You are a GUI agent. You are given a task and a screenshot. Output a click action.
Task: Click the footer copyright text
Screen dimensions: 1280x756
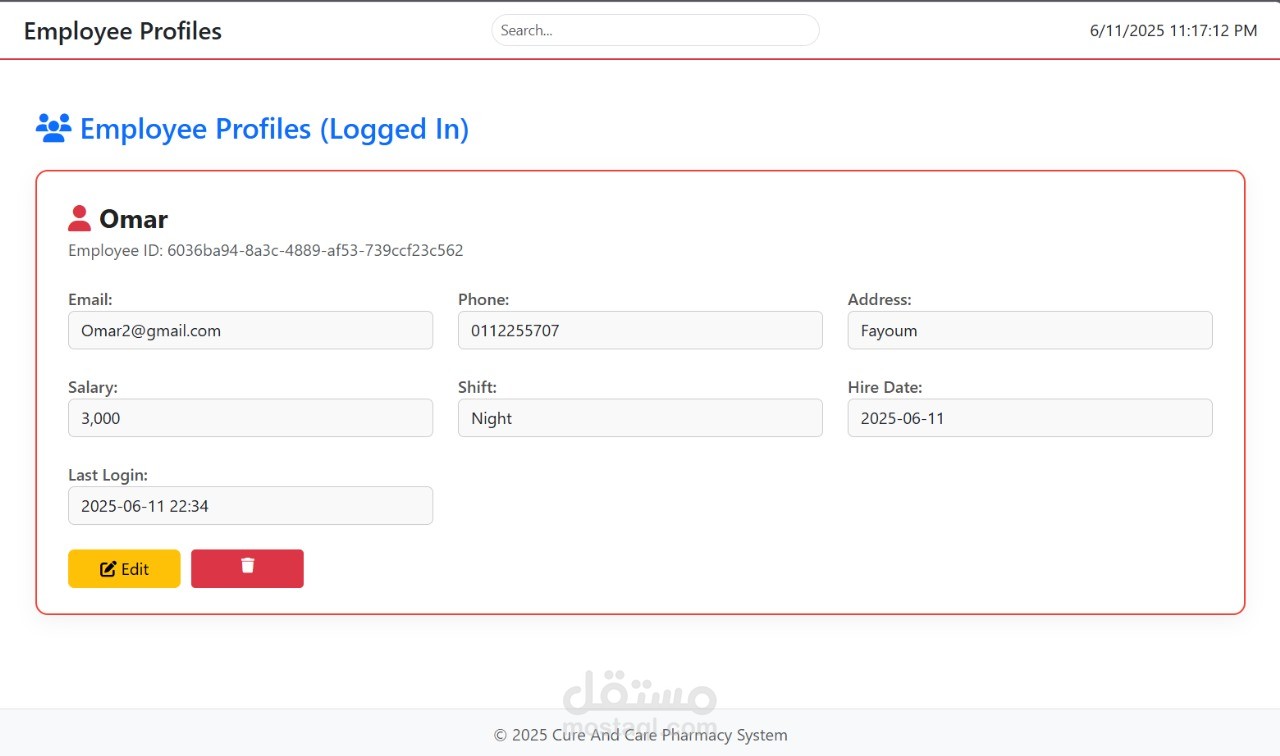click(640, 735)
